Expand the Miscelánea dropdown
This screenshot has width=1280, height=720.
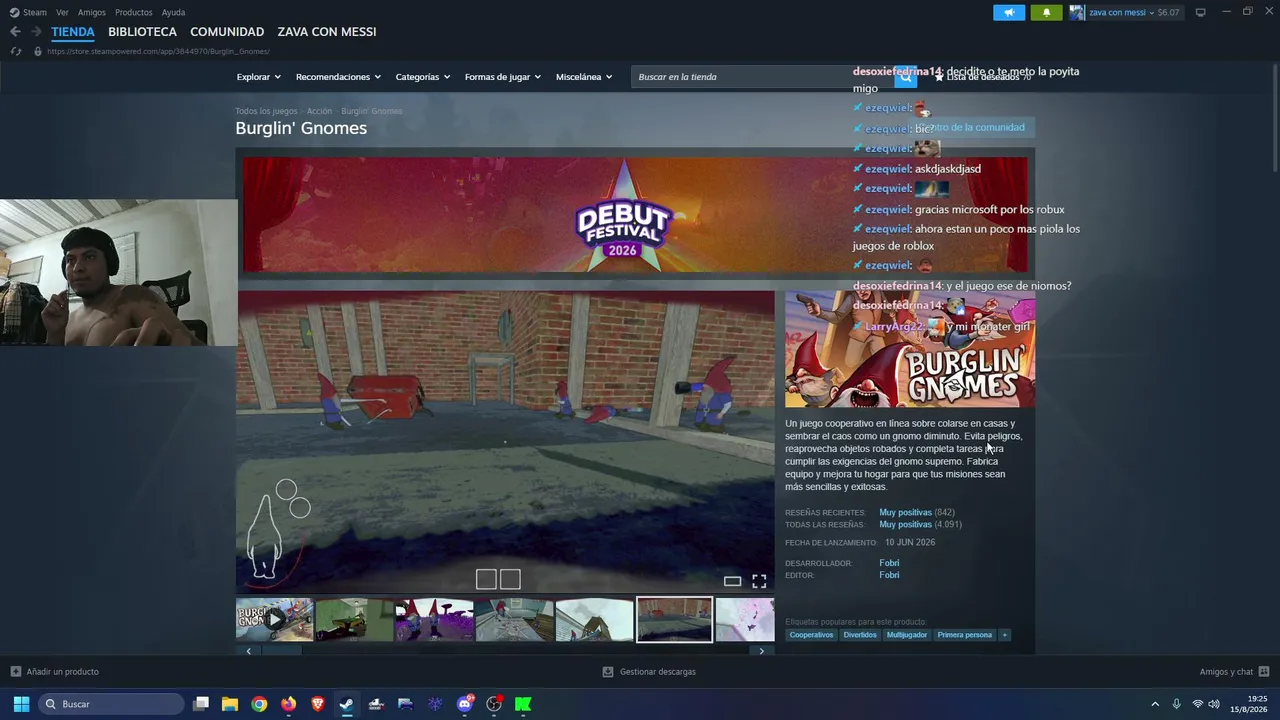pos(584,77)
